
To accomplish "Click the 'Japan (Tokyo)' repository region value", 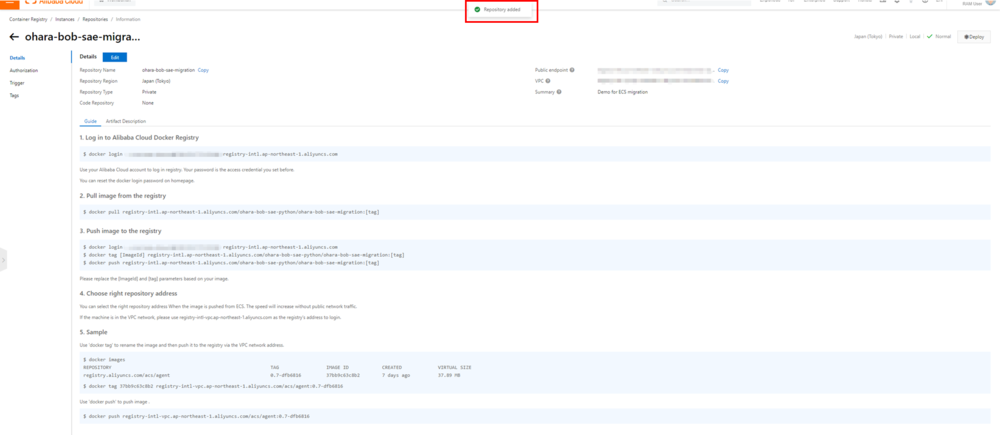I will pyautogui.click(x=156, y=81).
